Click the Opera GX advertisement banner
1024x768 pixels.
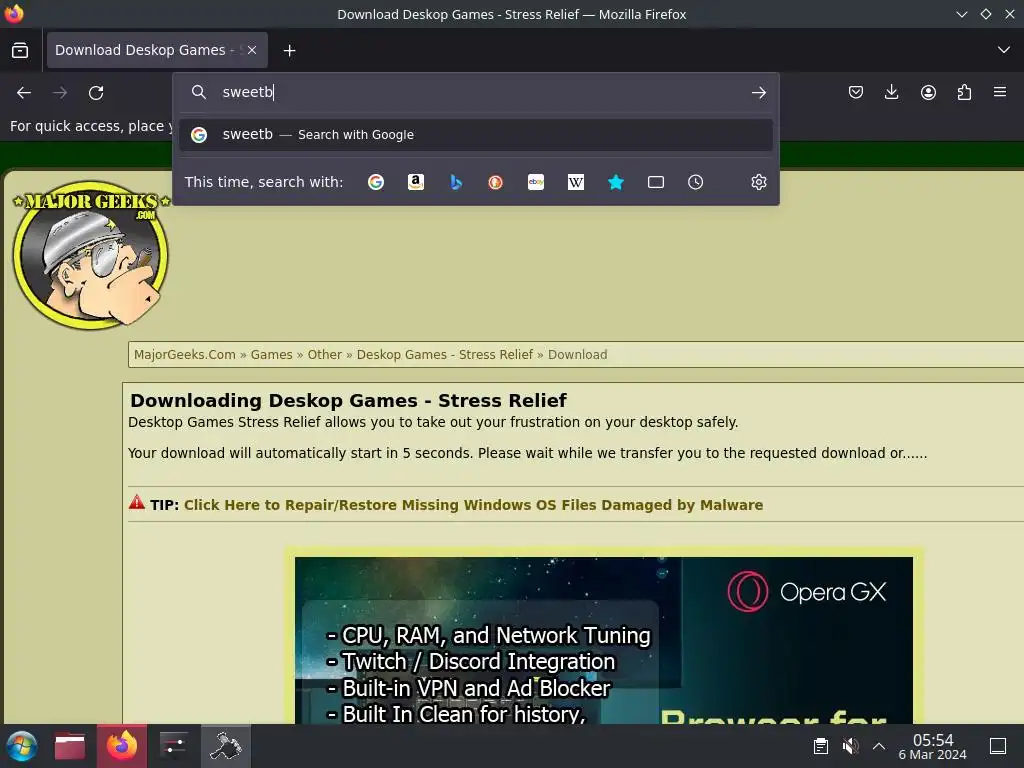[604, 640]
